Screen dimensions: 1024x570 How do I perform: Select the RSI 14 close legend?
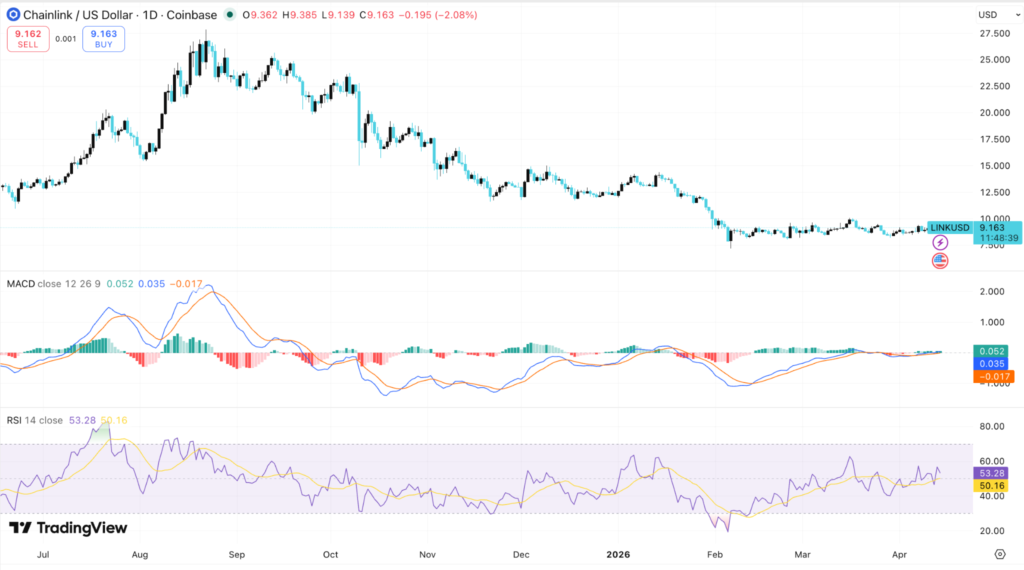(x=35, y=420)
